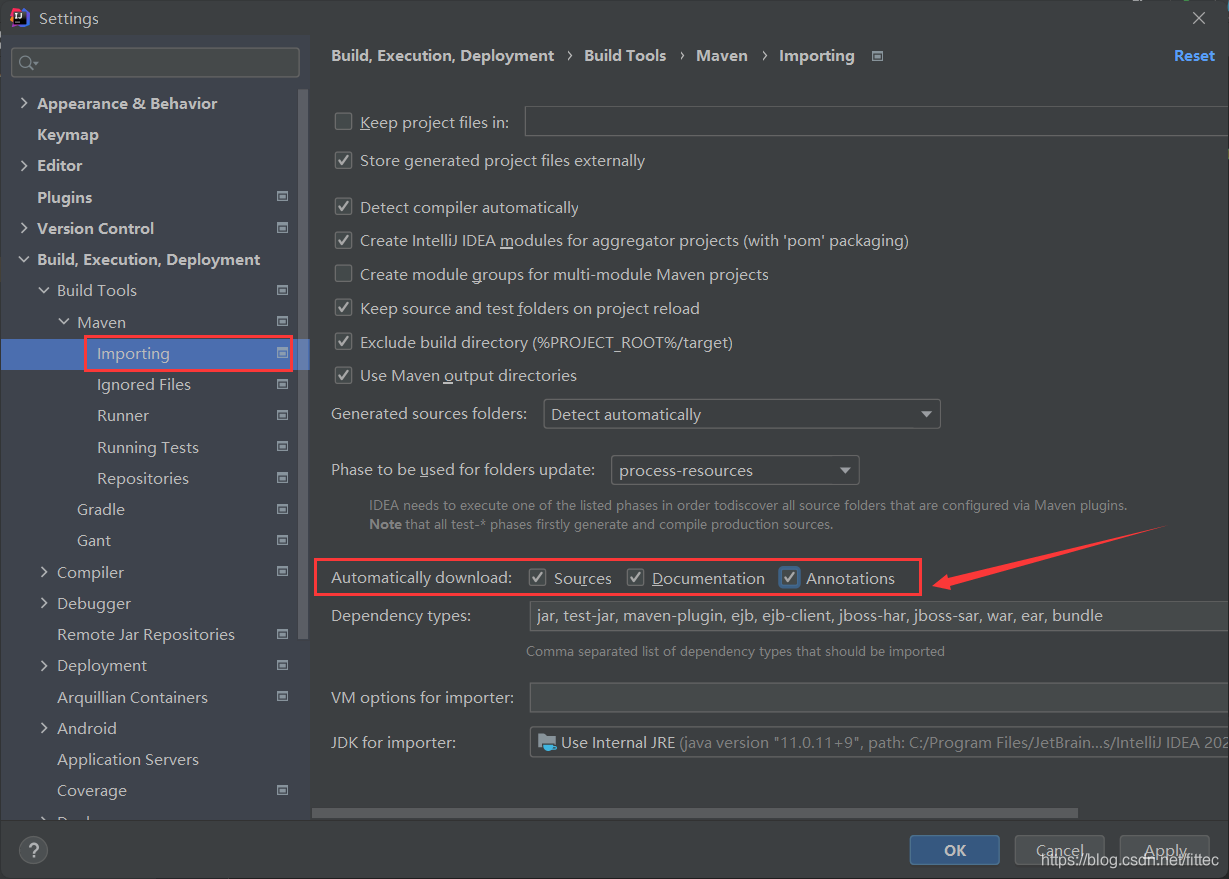Click project-level icon beside Gant

pos(282,540)
